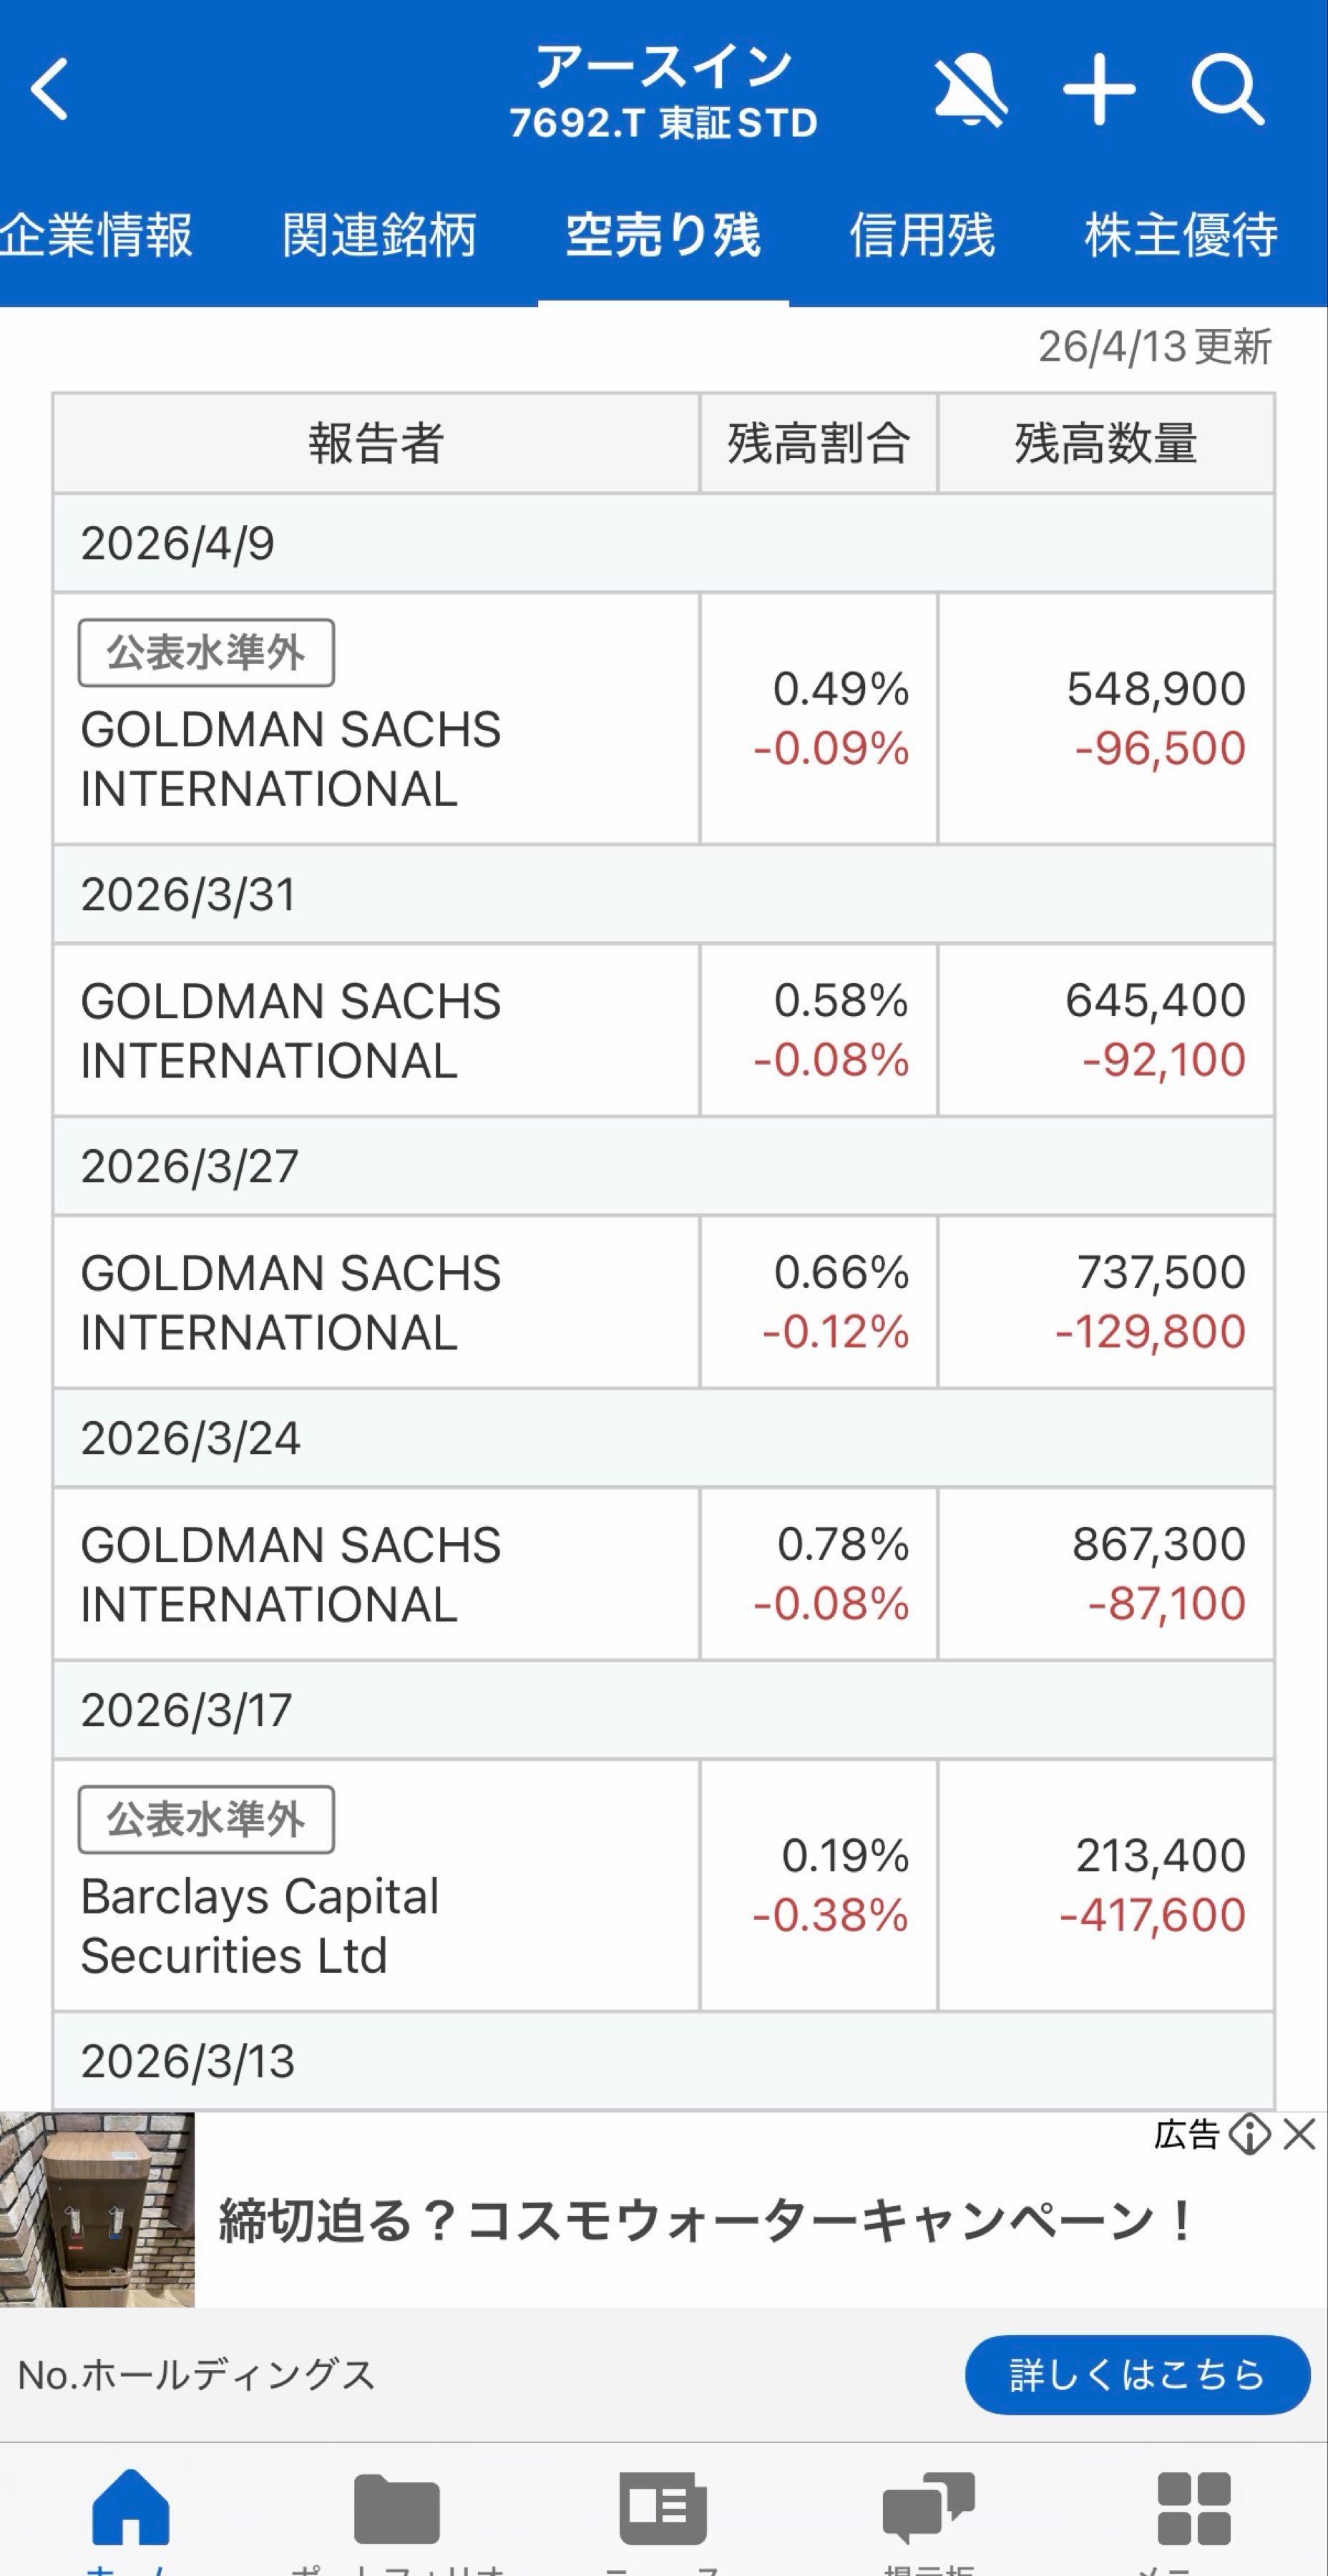The height and width of the screenshot is (2576, 1328).
Task: Open the message board chat icon
Action: tap(929, 2506)
